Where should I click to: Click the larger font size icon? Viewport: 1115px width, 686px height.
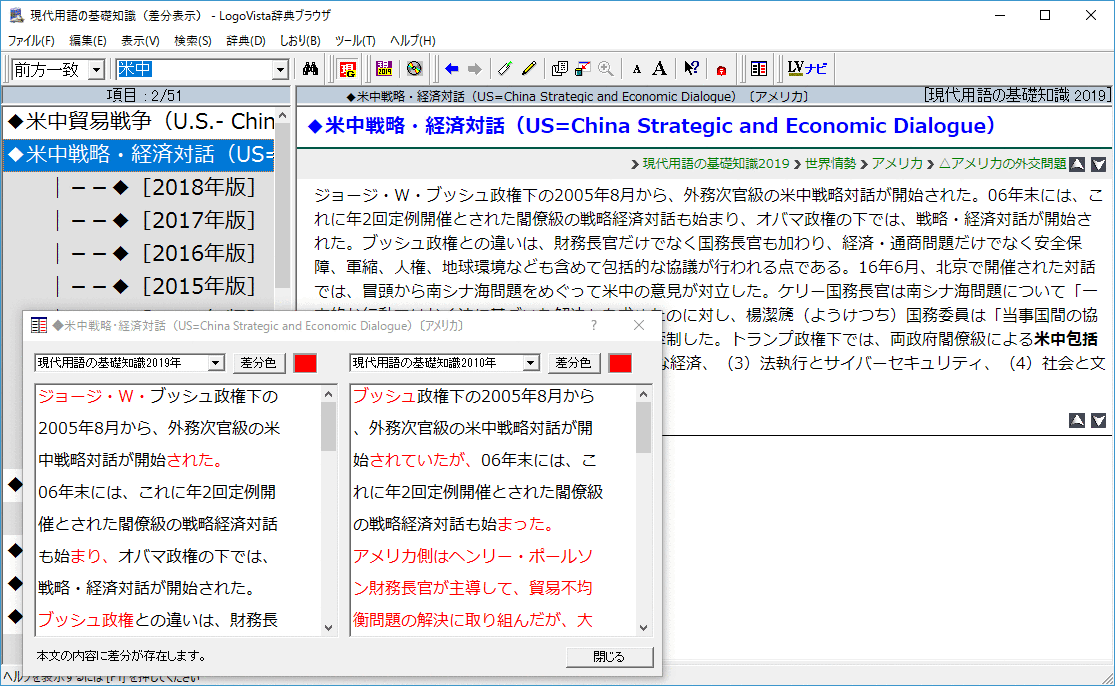pyautogui.click(x=660, y=69)
